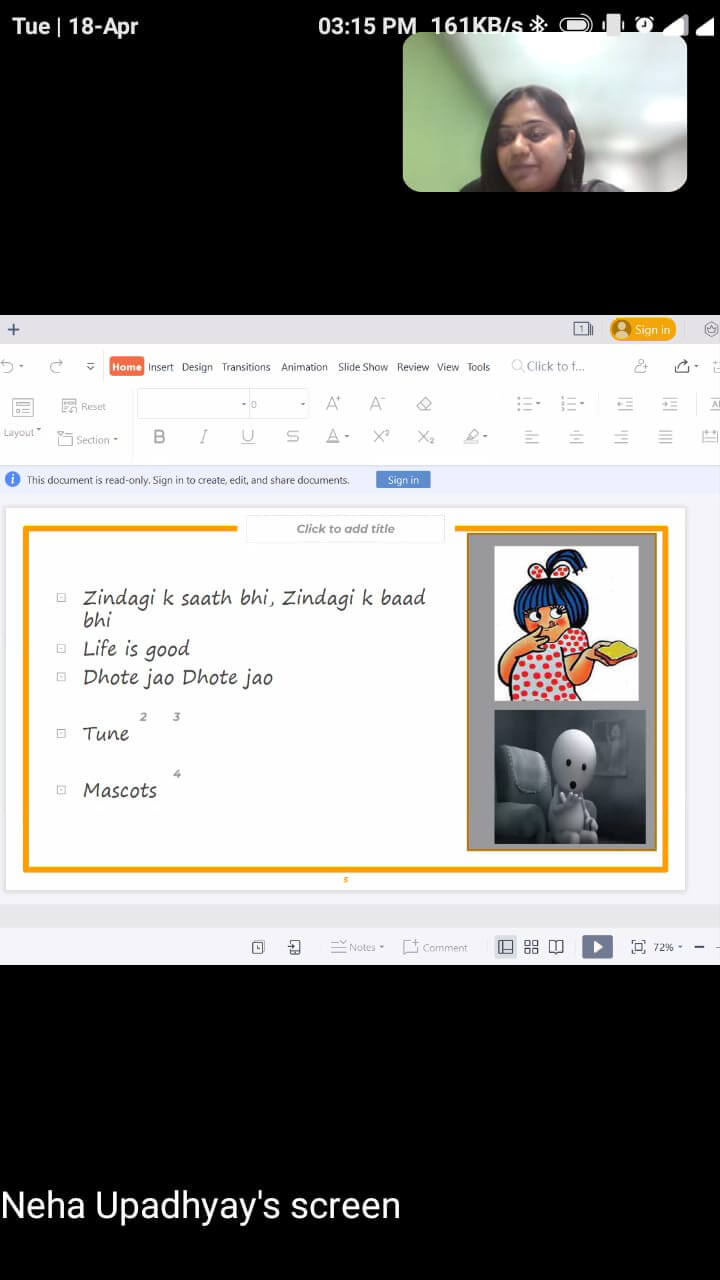Click the clock-like icon in status bar
This screenshot has width=720, height=1280.
click(258, 947)
